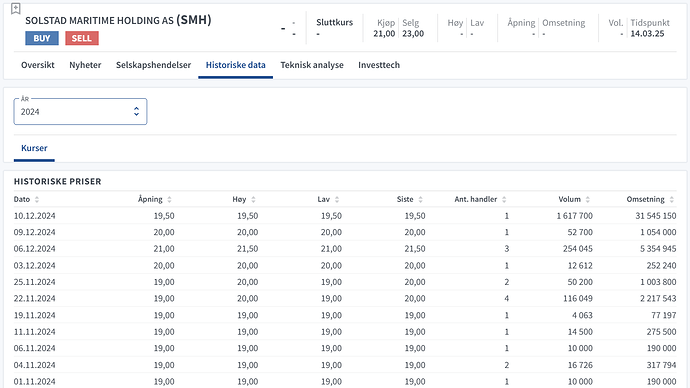Click the year selector up-down chevron
Image resolution: width=690 pixels, height=388 pixels.
[x=136, y=112]
